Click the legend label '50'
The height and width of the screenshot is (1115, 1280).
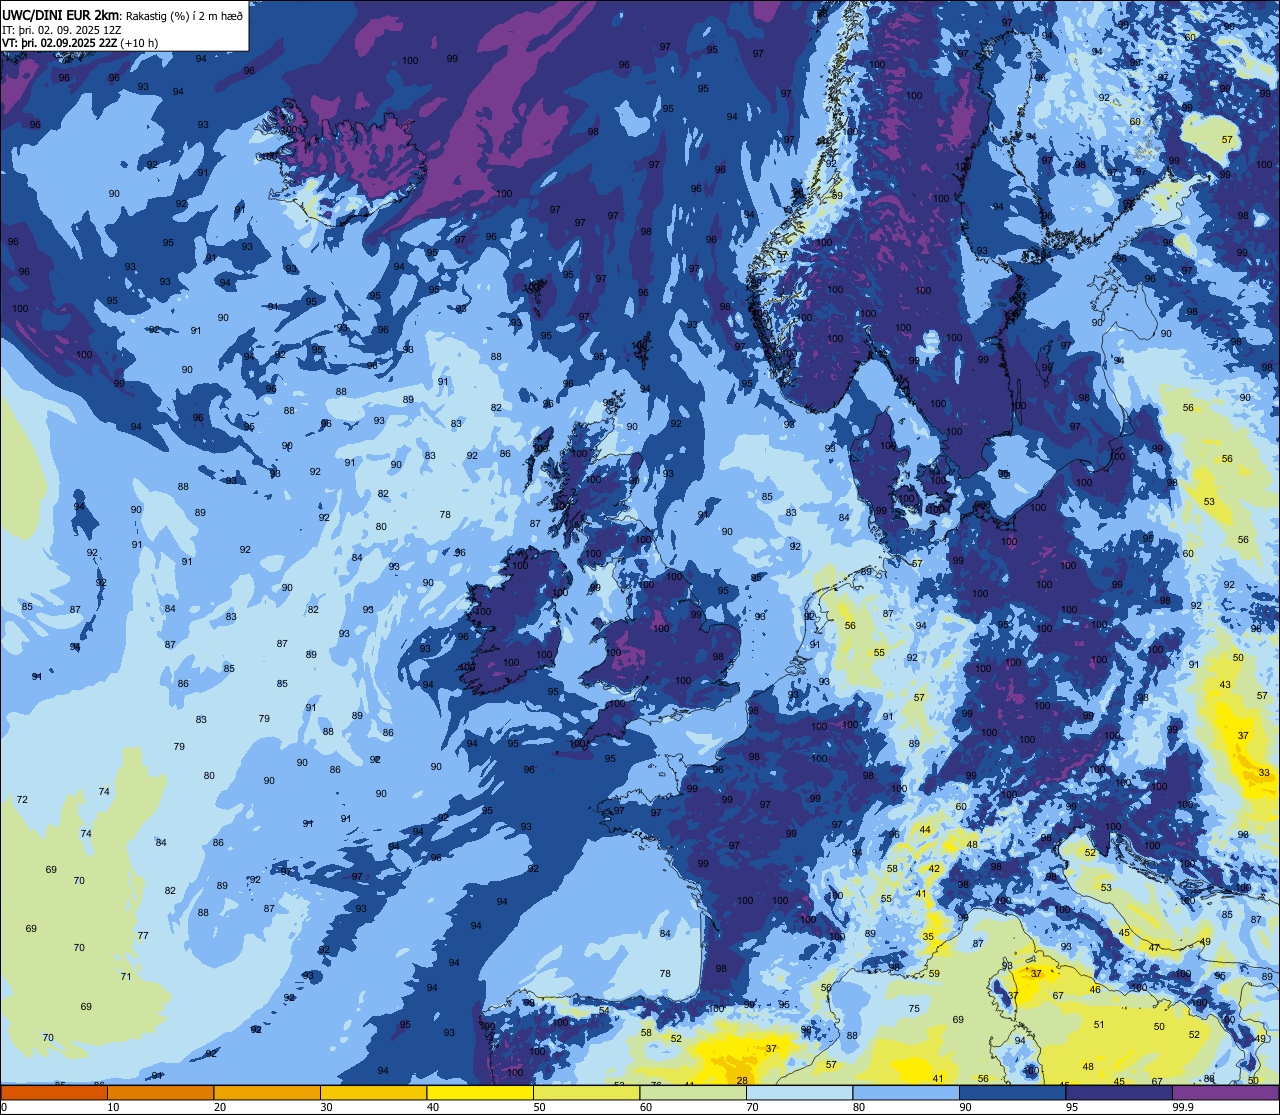click(539, 1107)
